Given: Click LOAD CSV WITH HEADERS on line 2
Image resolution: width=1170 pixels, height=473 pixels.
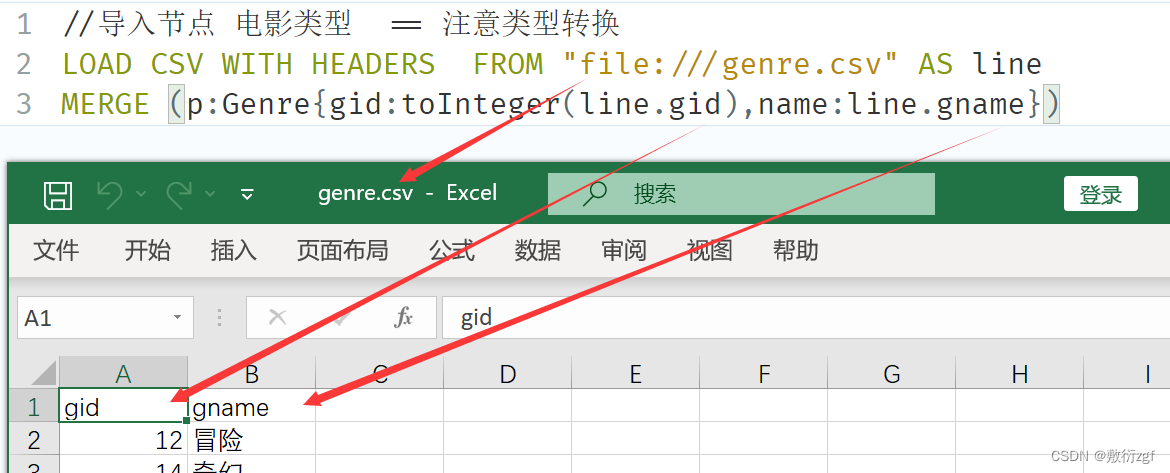Looking at the screenshot, I should click(248, 64).
